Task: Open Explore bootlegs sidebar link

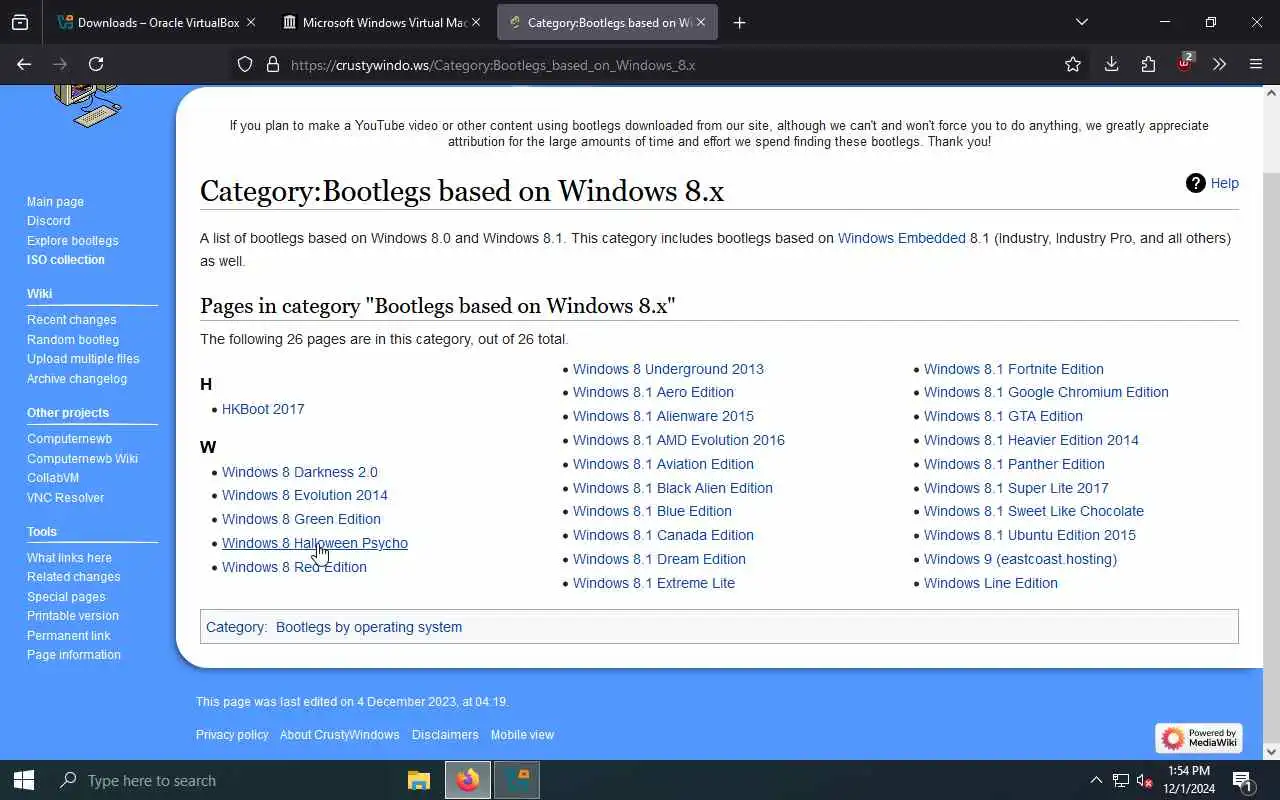Action: click(72, 240)
